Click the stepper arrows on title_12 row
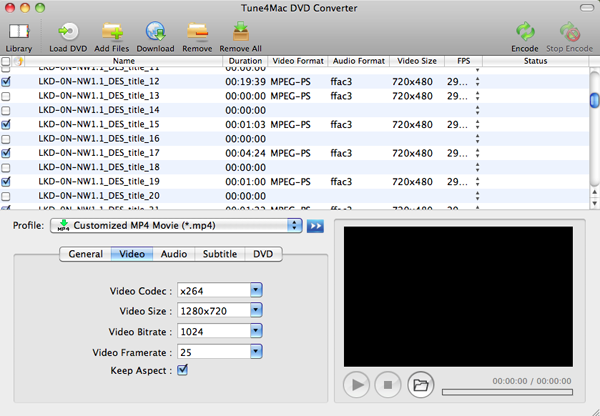The height and width of the screenshot is (416, 600). coord(477,82)
